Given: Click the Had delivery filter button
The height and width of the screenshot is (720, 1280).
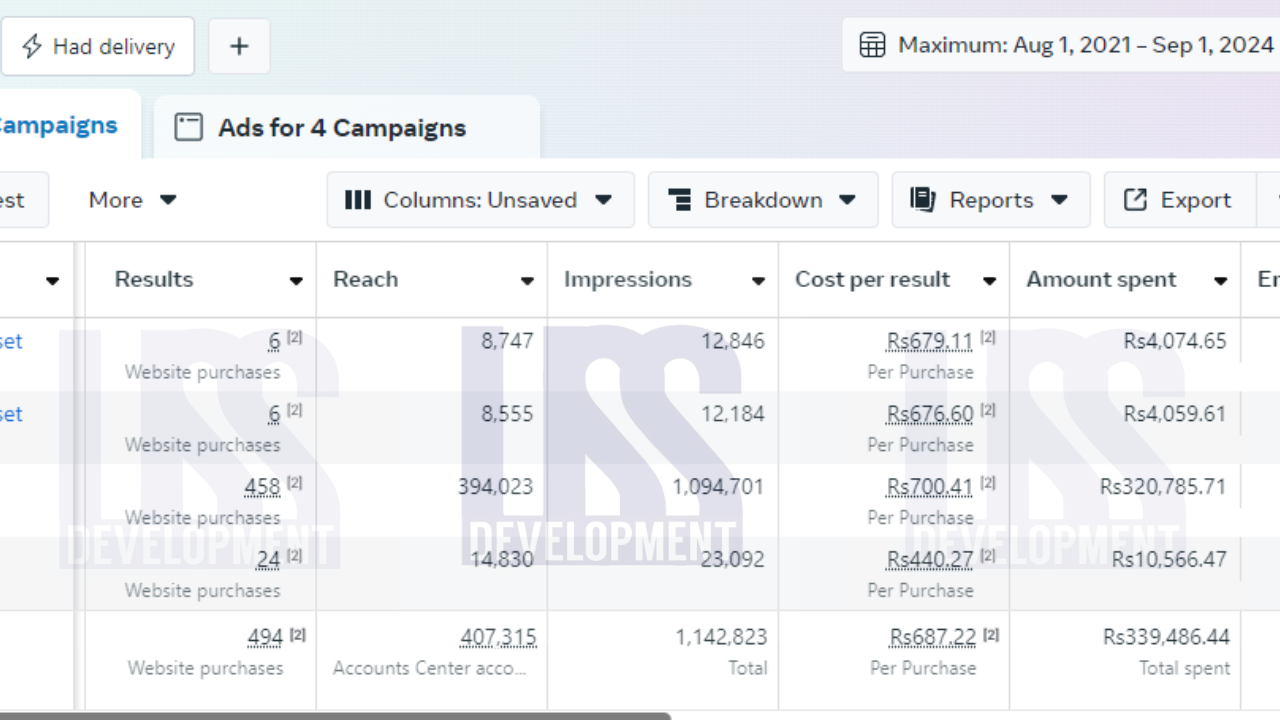Looking at the screenshot, I should (x=98, y=46).
